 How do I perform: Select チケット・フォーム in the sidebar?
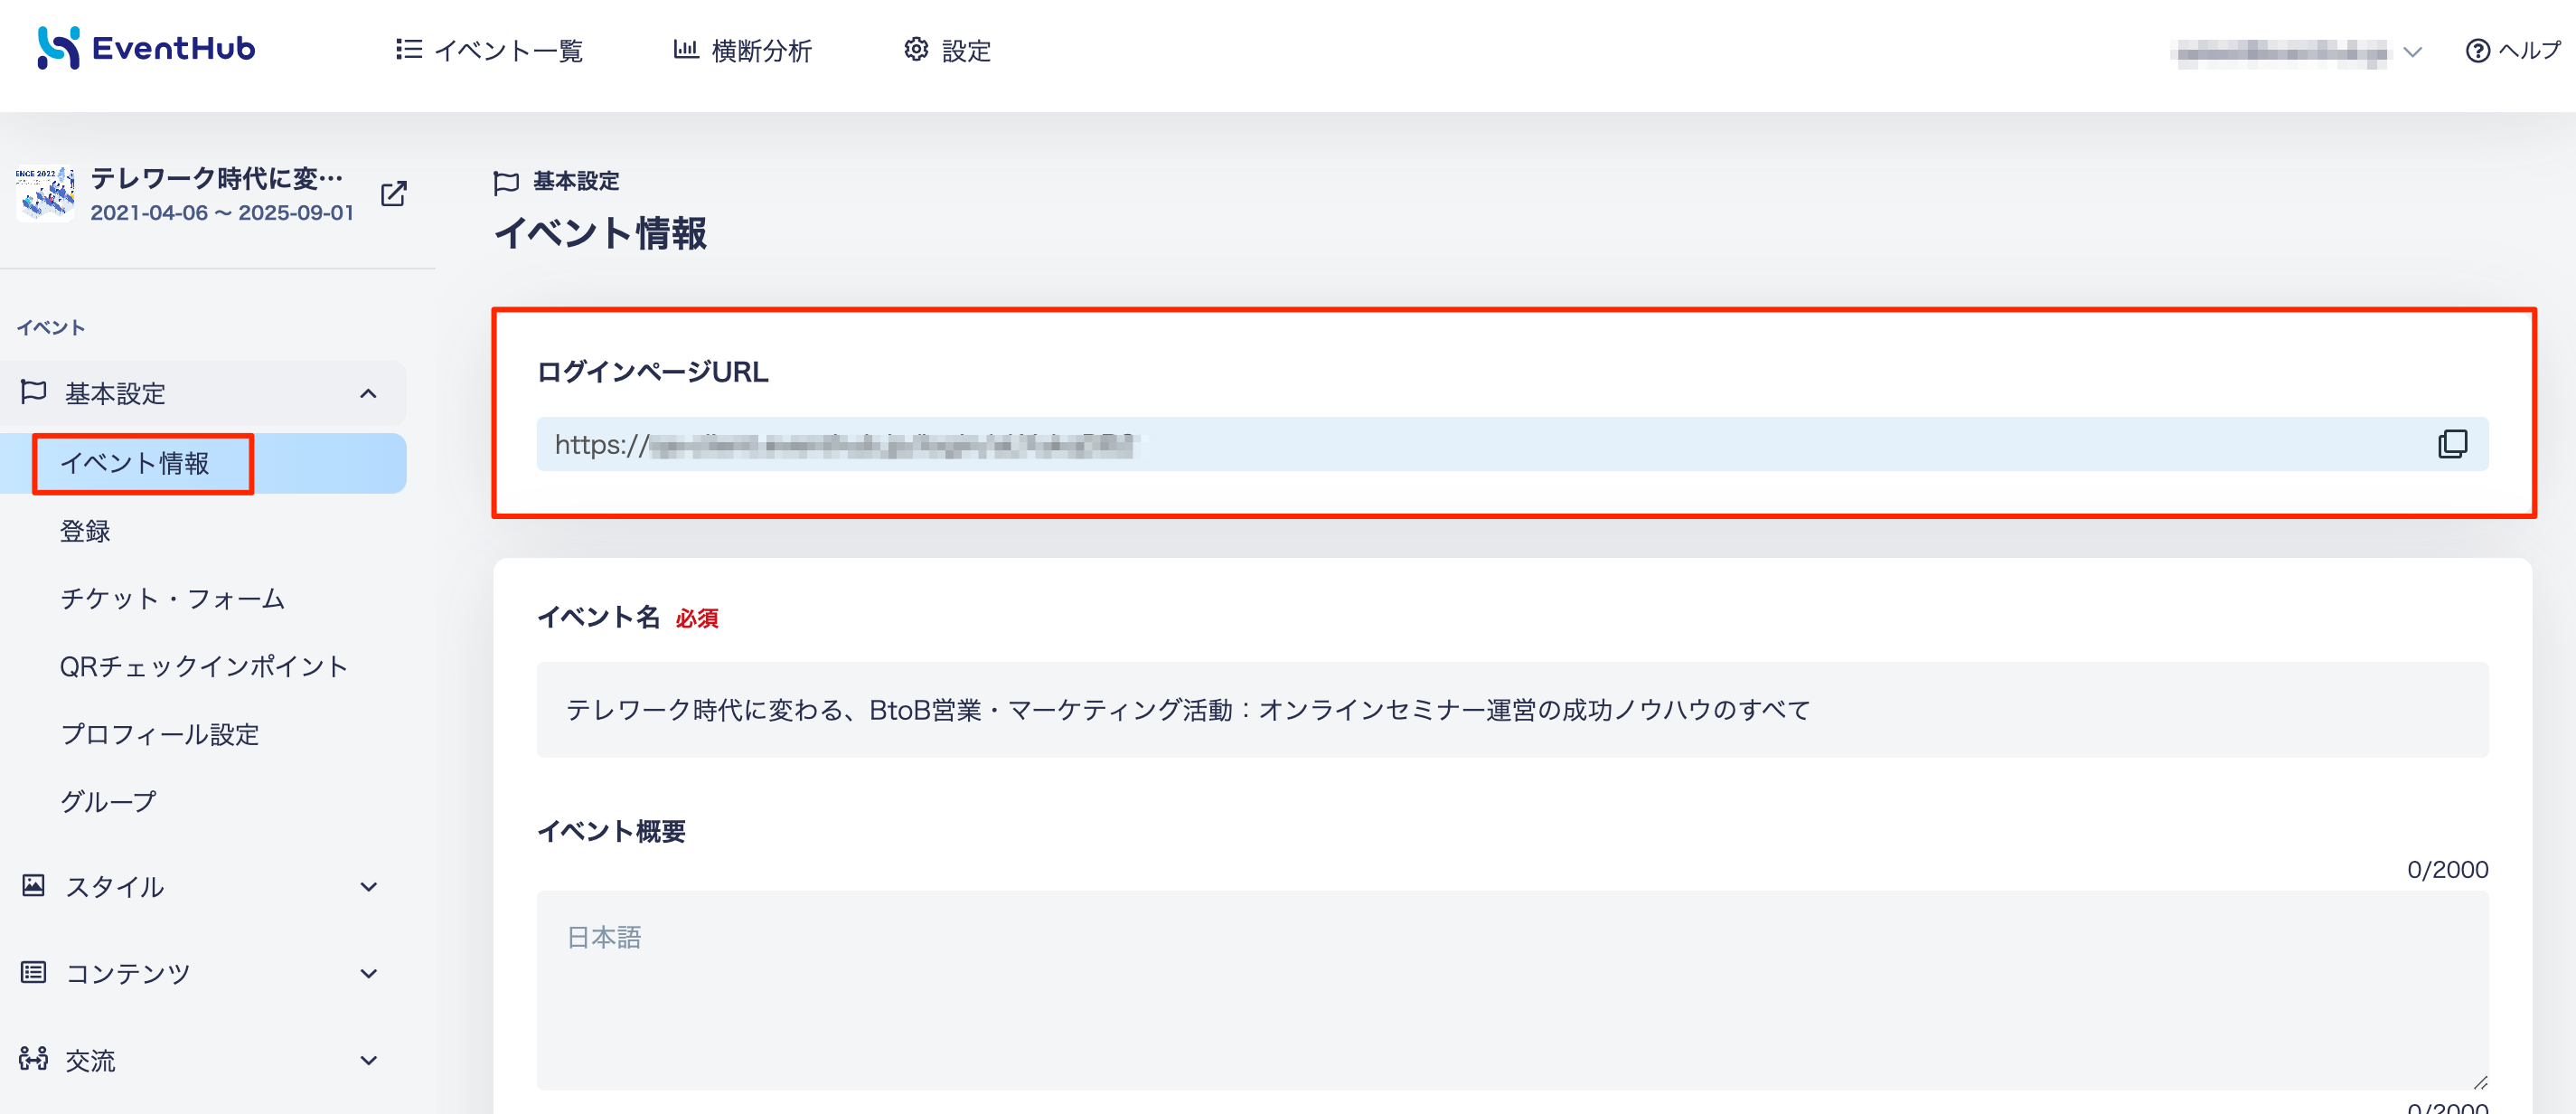coord(173,598)
